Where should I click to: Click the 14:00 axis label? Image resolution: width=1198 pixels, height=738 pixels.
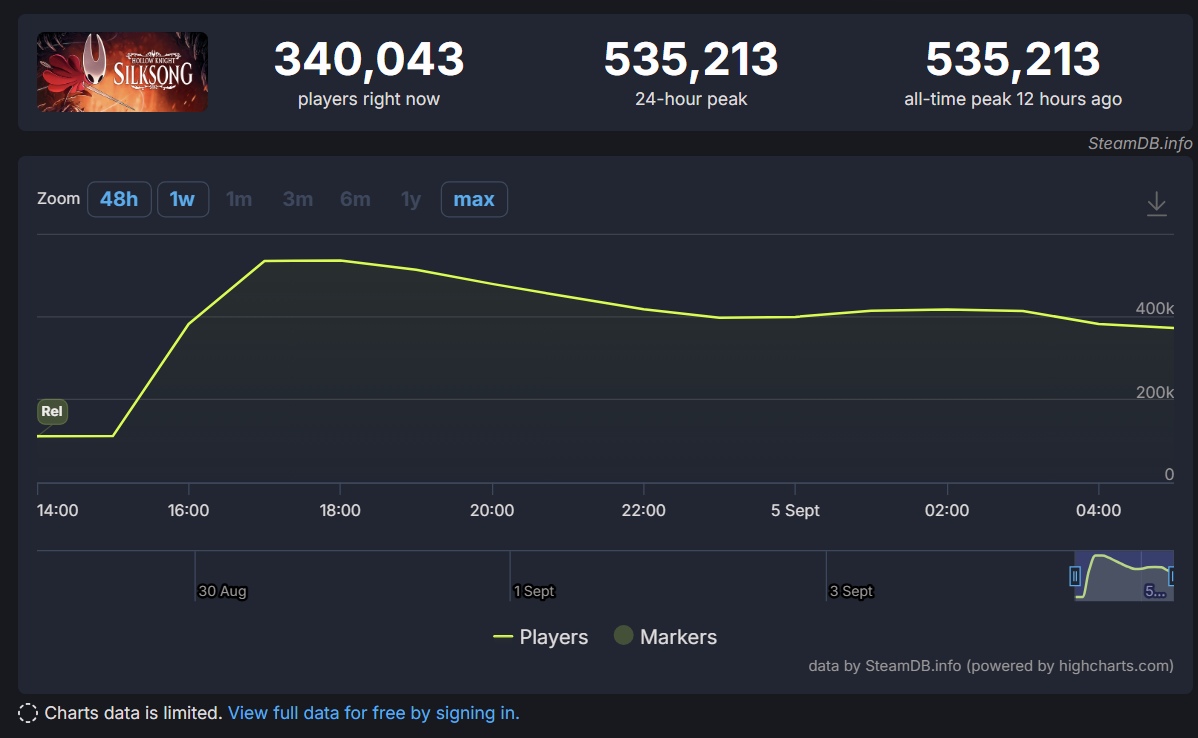coord(57,510)
